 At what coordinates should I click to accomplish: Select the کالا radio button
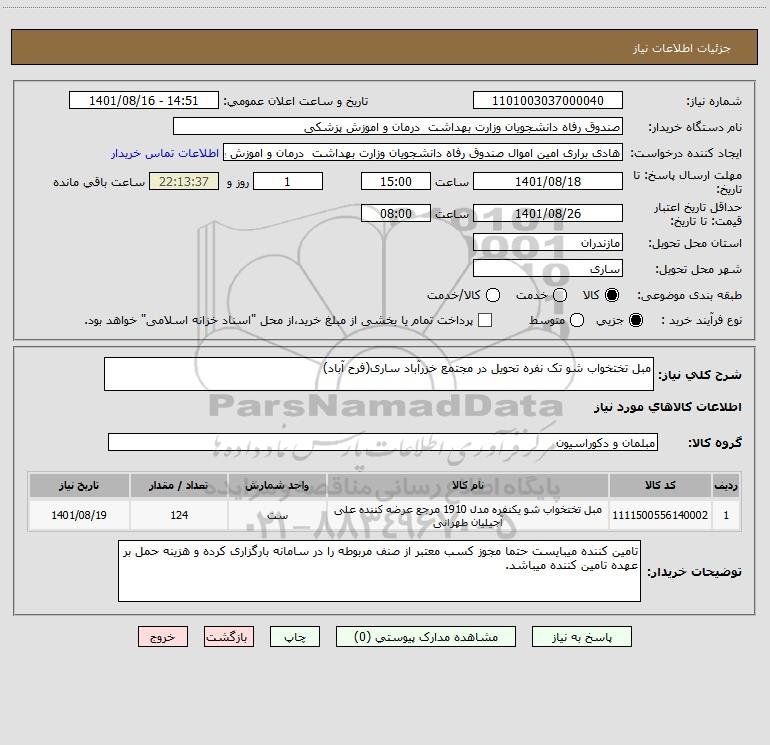(612, 295)
